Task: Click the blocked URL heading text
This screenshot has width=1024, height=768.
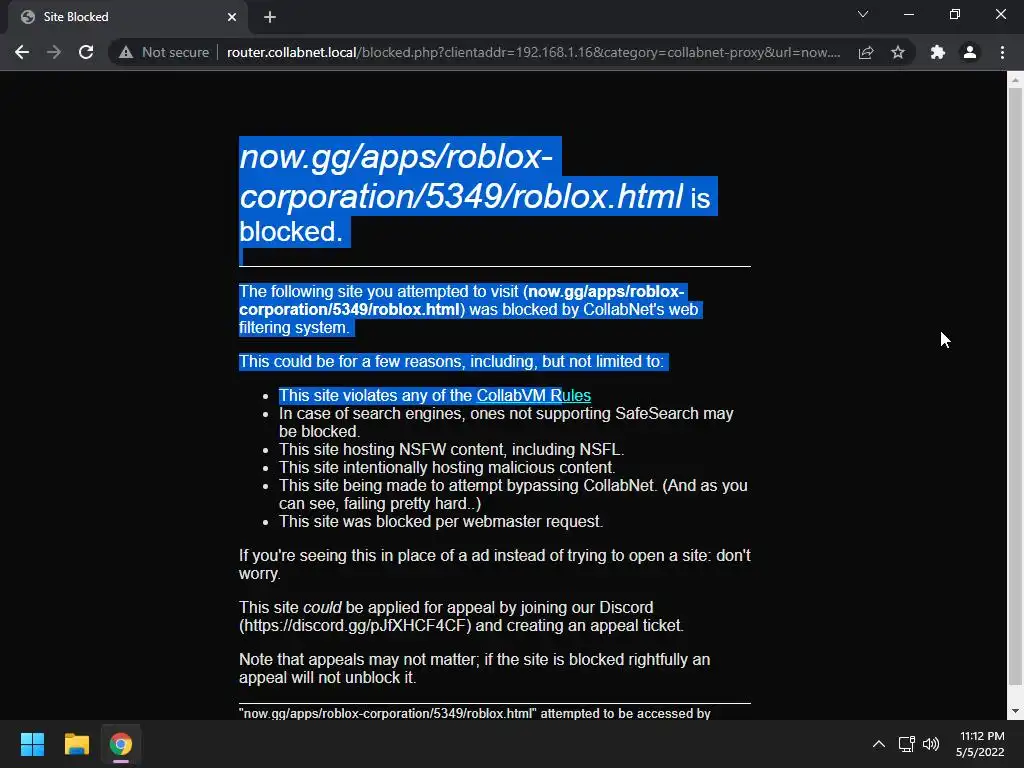Action: point(462,176)
